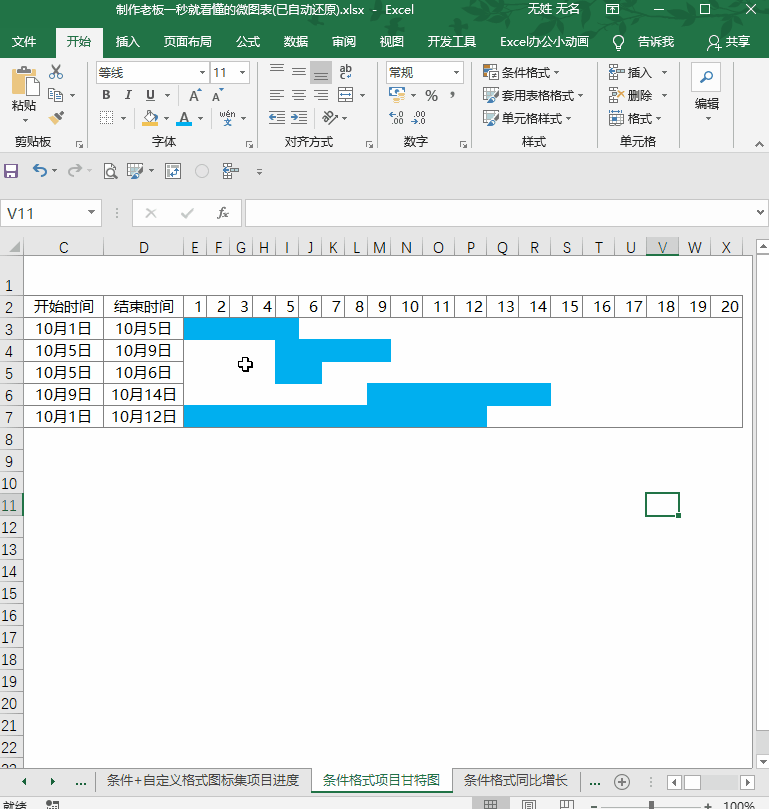
Task: Decrease font size button
Action: coord(217,95)
